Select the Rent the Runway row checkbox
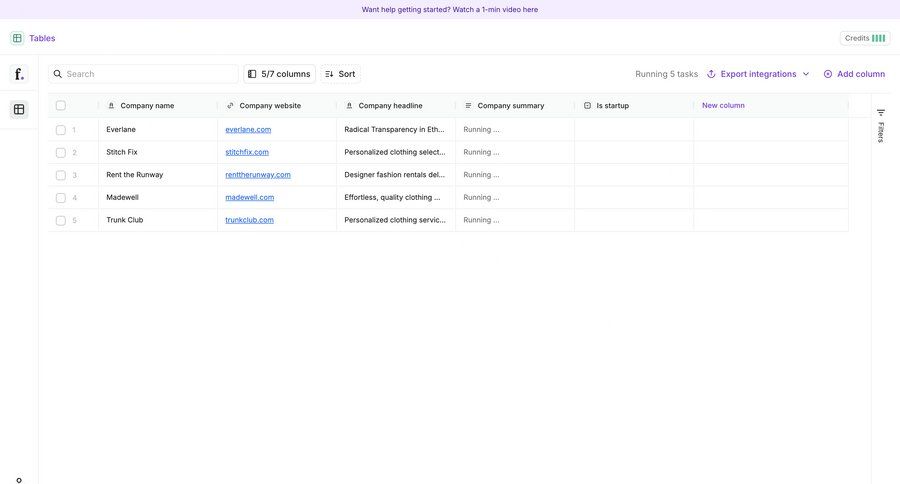This screenshot has width=900, height=484. 61,175
